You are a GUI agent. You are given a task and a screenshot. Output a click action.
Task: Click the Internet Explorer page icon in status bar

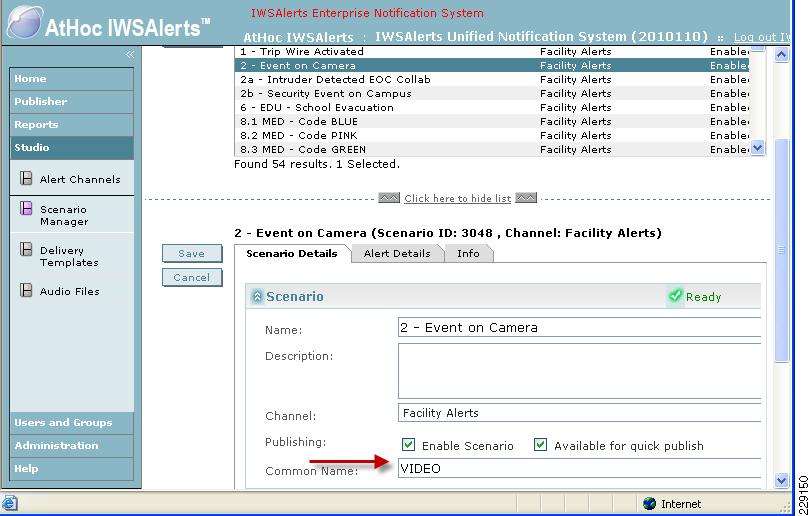9,503
